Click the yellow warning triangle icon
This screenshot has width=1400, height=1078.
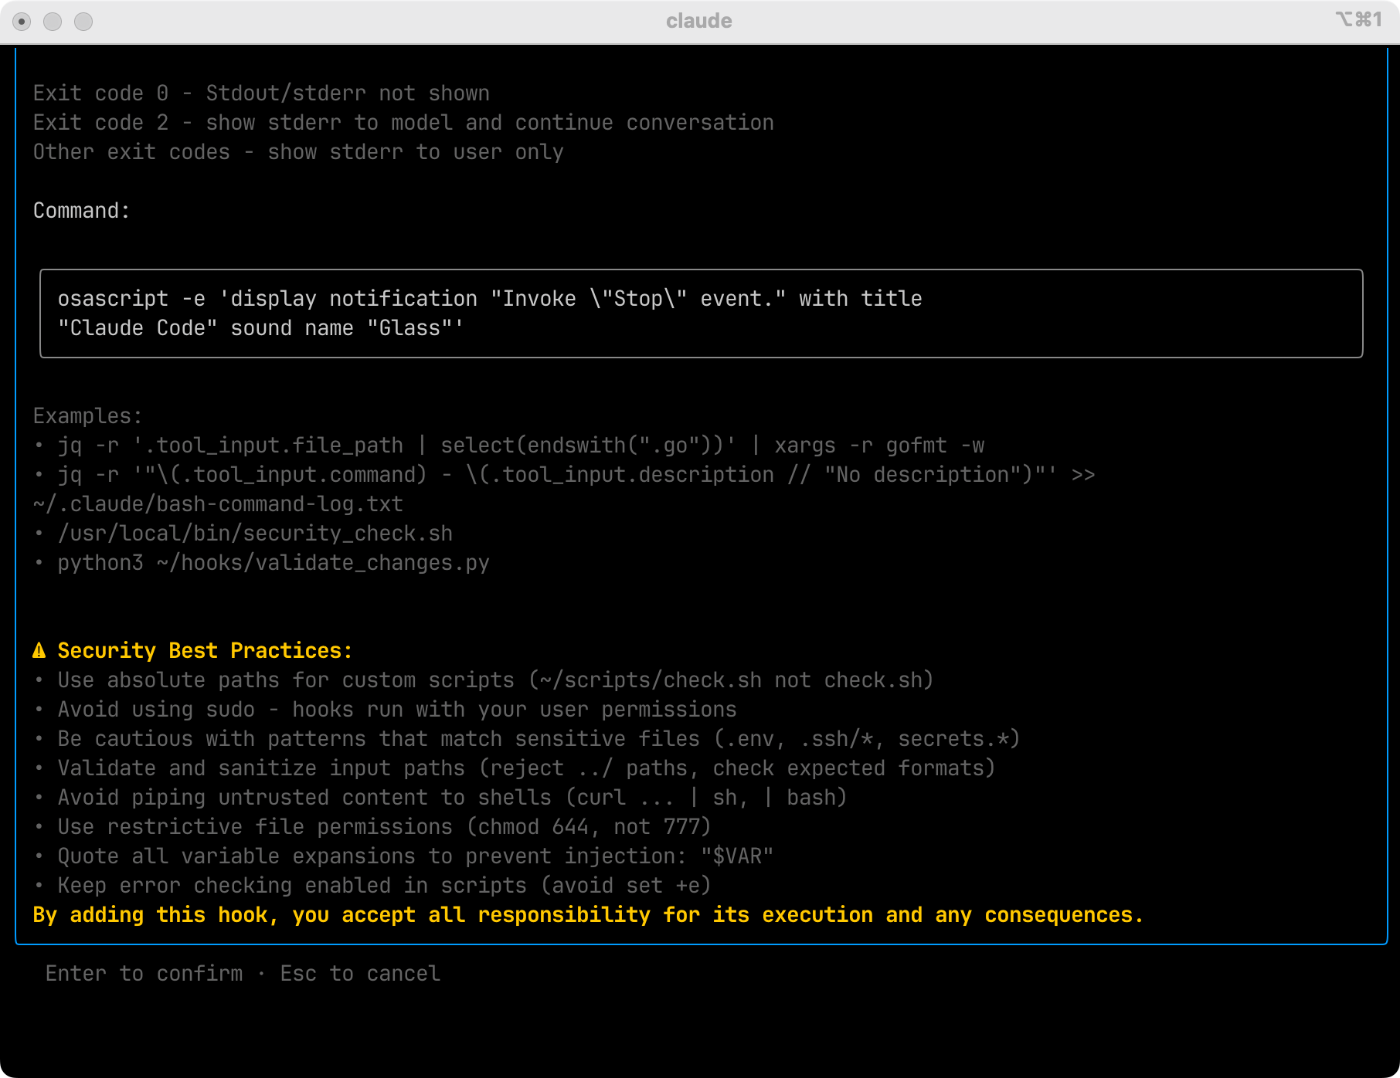40,651
